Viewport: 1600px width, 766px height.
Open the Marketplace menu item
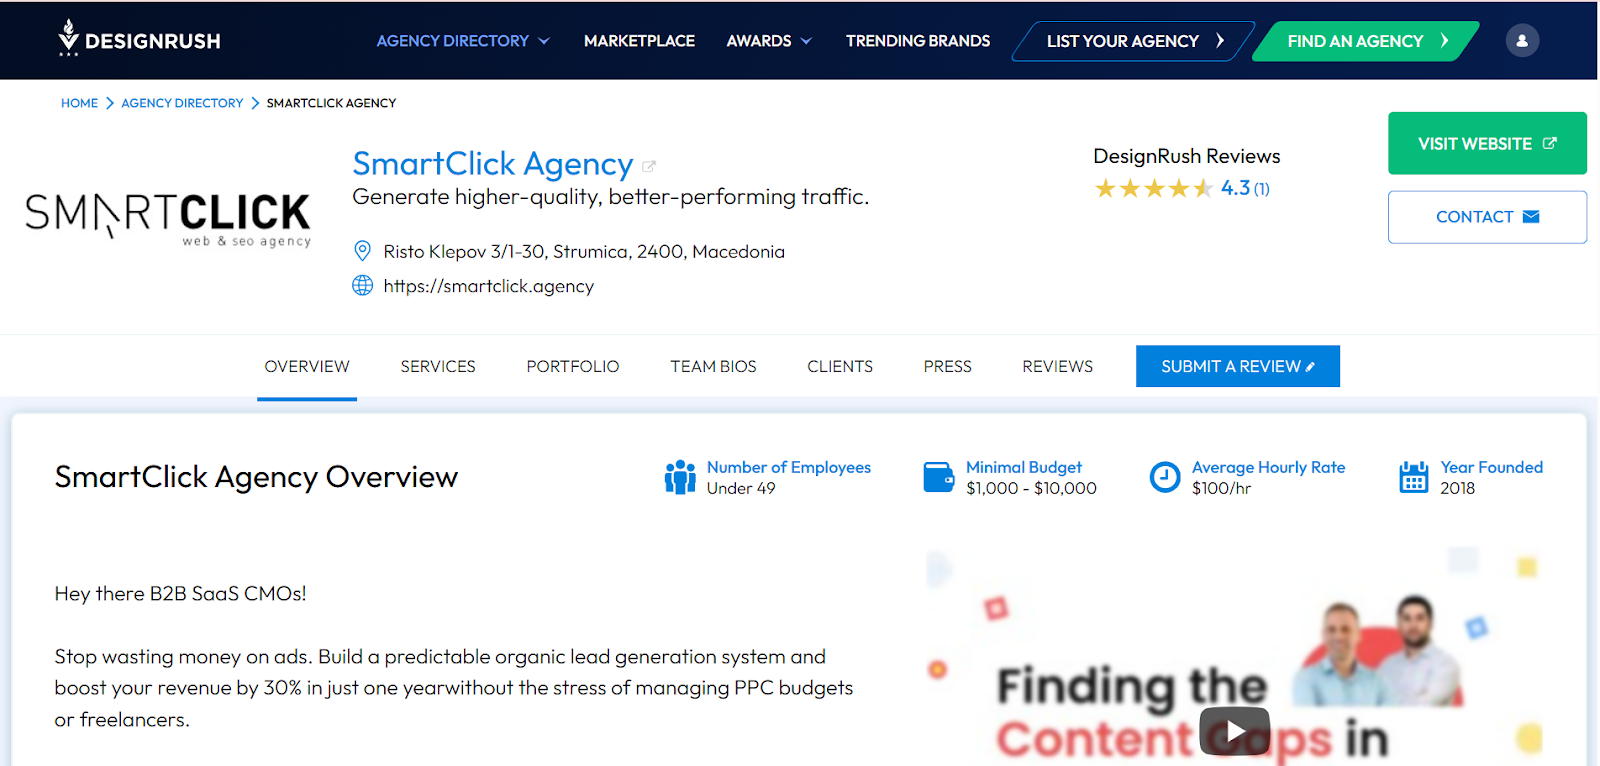(x=639, y=41)
